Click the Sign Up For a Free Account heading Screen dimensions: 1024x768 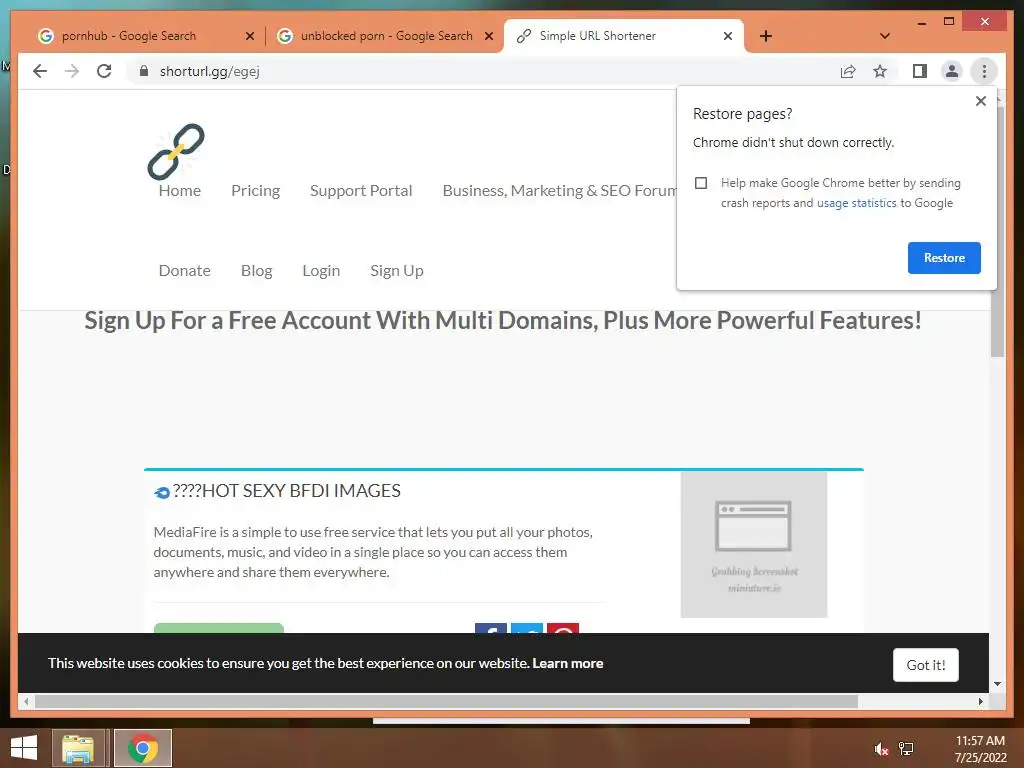coord(503,321)
